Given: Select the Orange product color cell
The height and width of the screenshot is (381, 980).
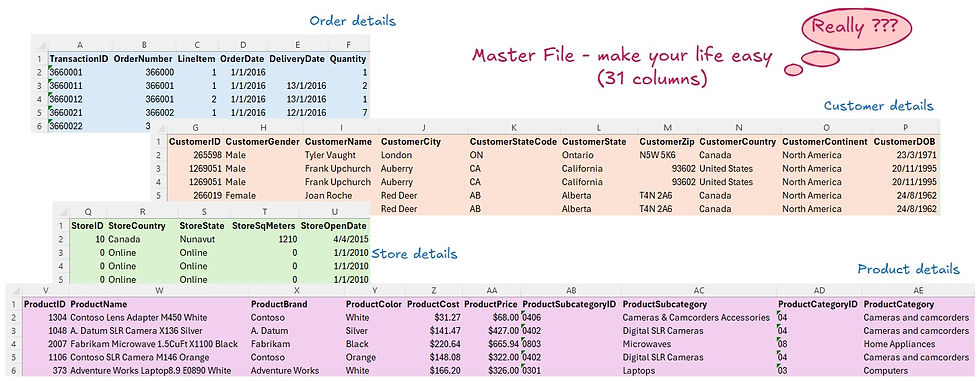Looking at the screenshot, I should tap(374, 358).
